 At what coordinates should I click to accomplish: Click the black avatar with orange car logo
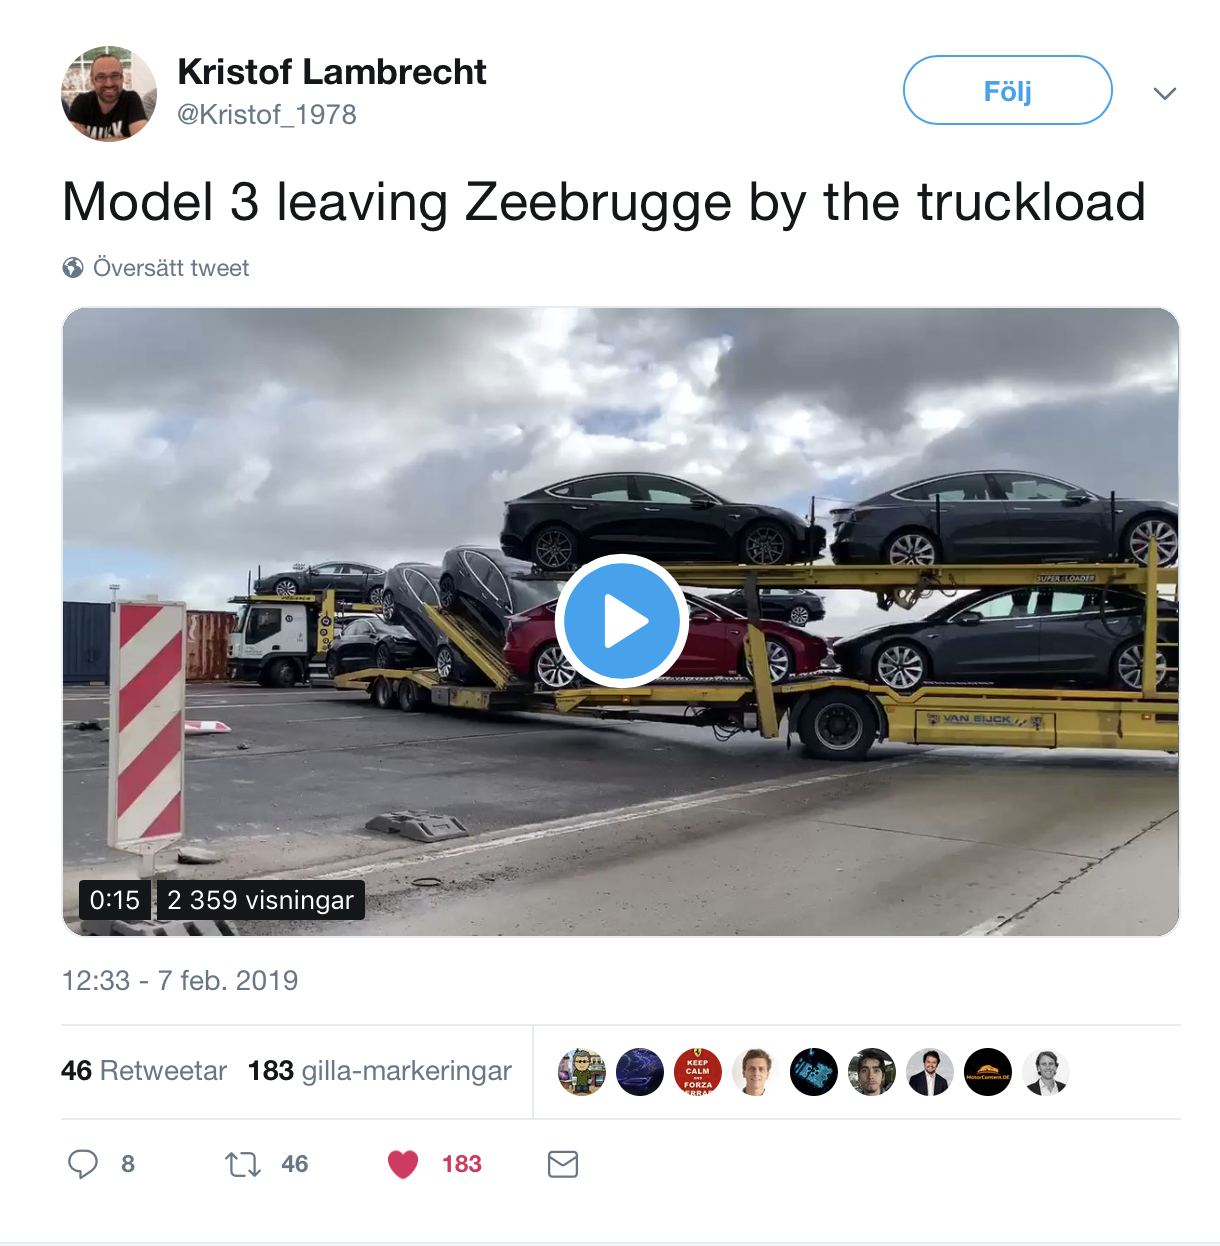988,1072
